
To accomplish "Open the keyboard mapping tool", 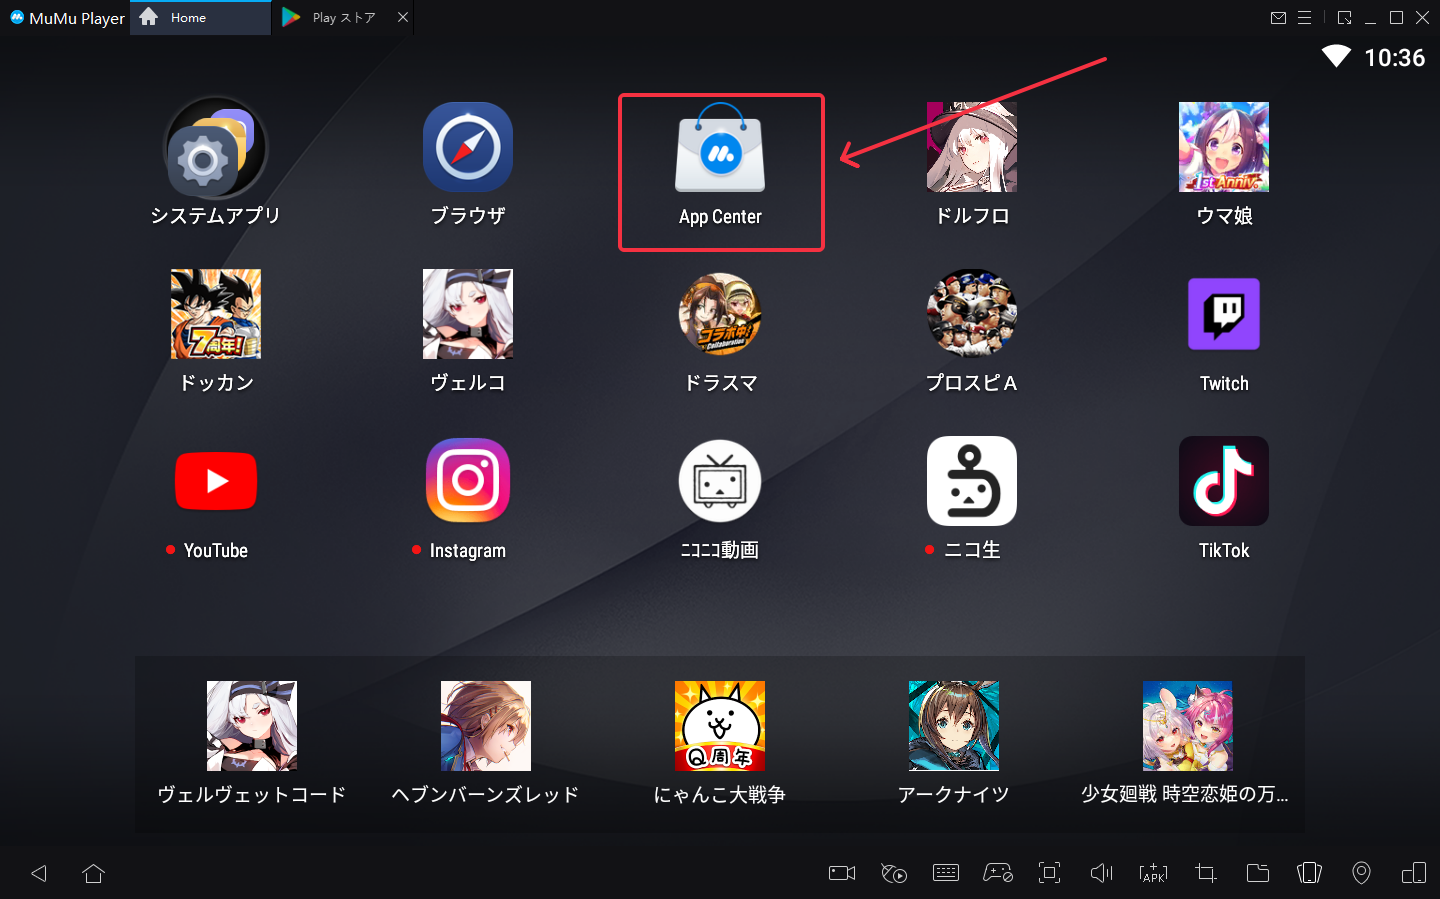I will 945,873.
